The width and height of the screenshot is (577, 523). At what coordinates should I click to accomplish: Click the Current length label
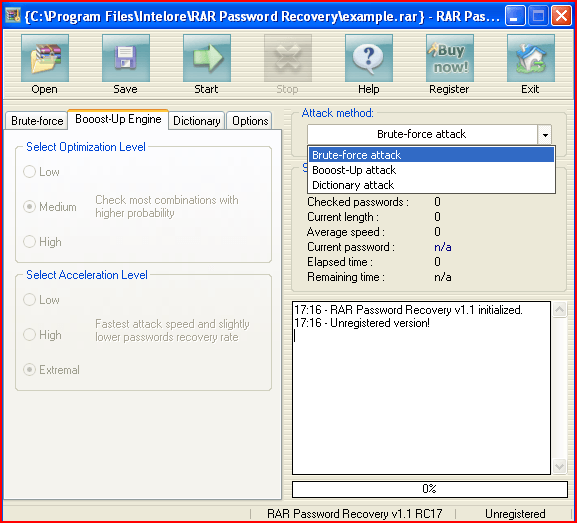click(343, 217)
